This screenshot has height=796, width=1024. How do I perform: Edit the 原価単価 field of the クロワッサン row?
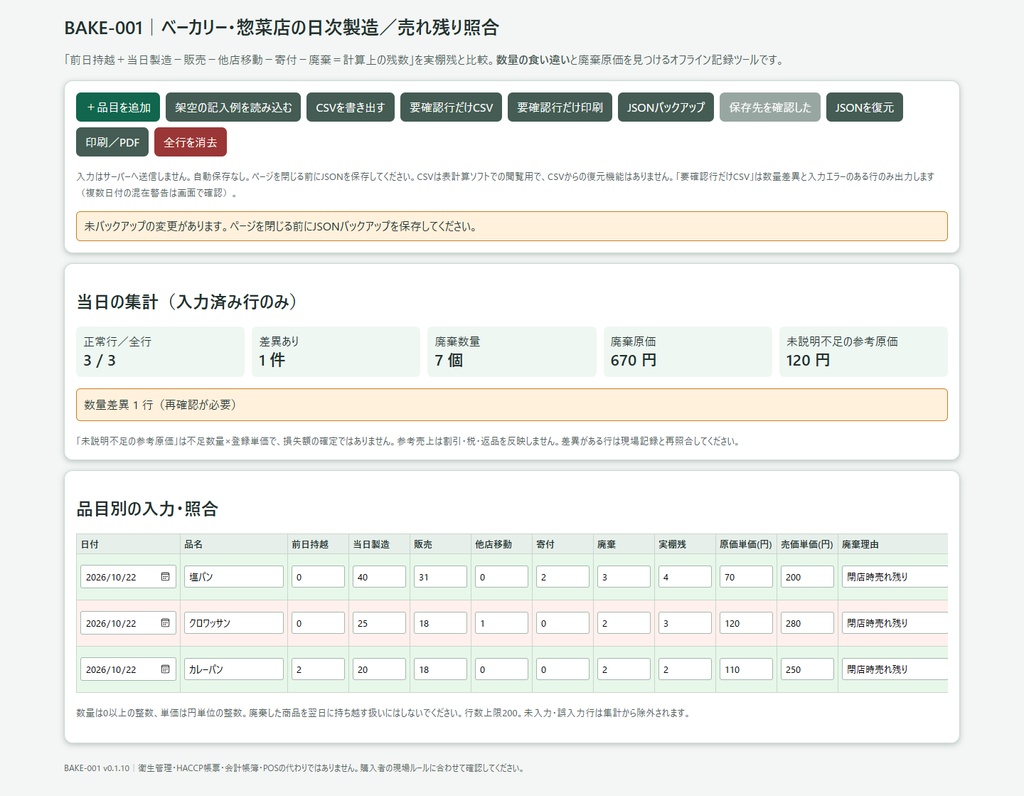(x=746, y=623)
